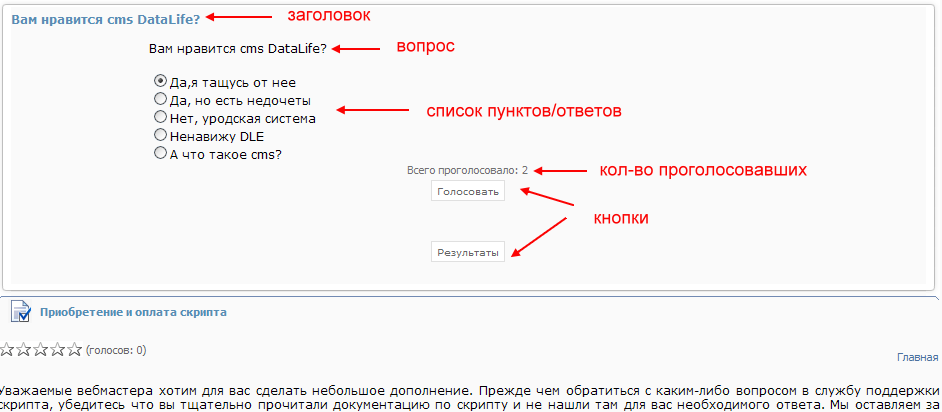942x412 pixels.
Task: Select radio "А что такое cms?"
Action: (x=160, y=153)
